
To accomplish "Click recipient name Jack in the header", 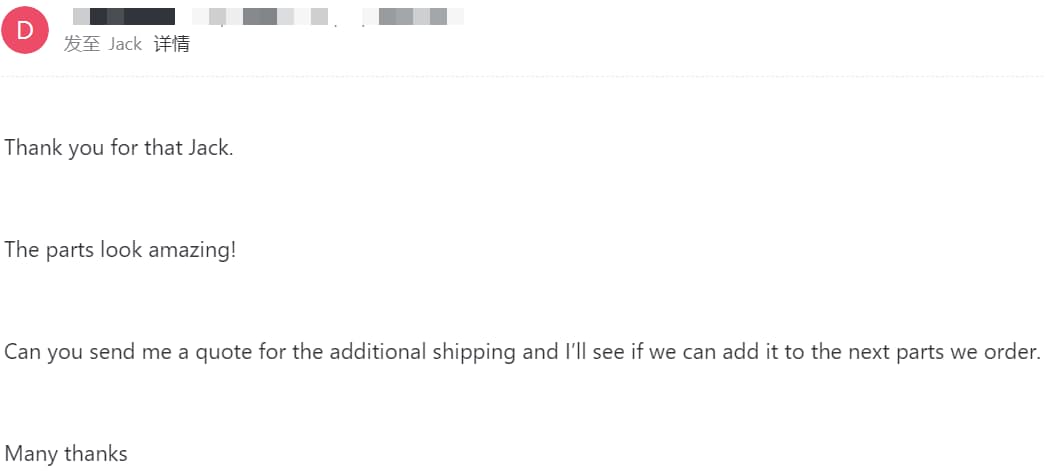I will click(125, 44).
